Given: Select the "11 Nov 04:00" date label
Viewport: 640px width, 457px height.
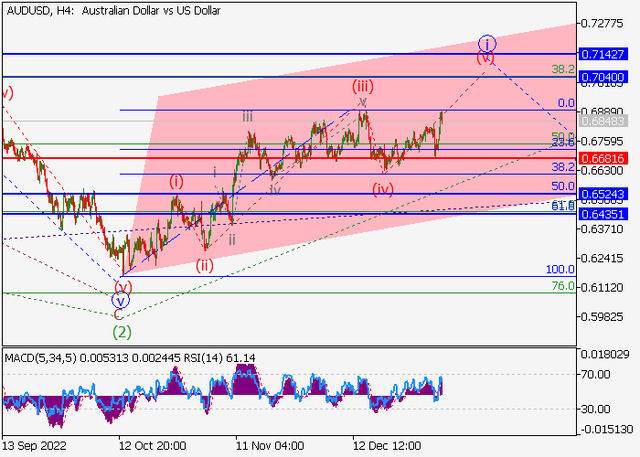Looking at the screenshot, I should (268, 445).
